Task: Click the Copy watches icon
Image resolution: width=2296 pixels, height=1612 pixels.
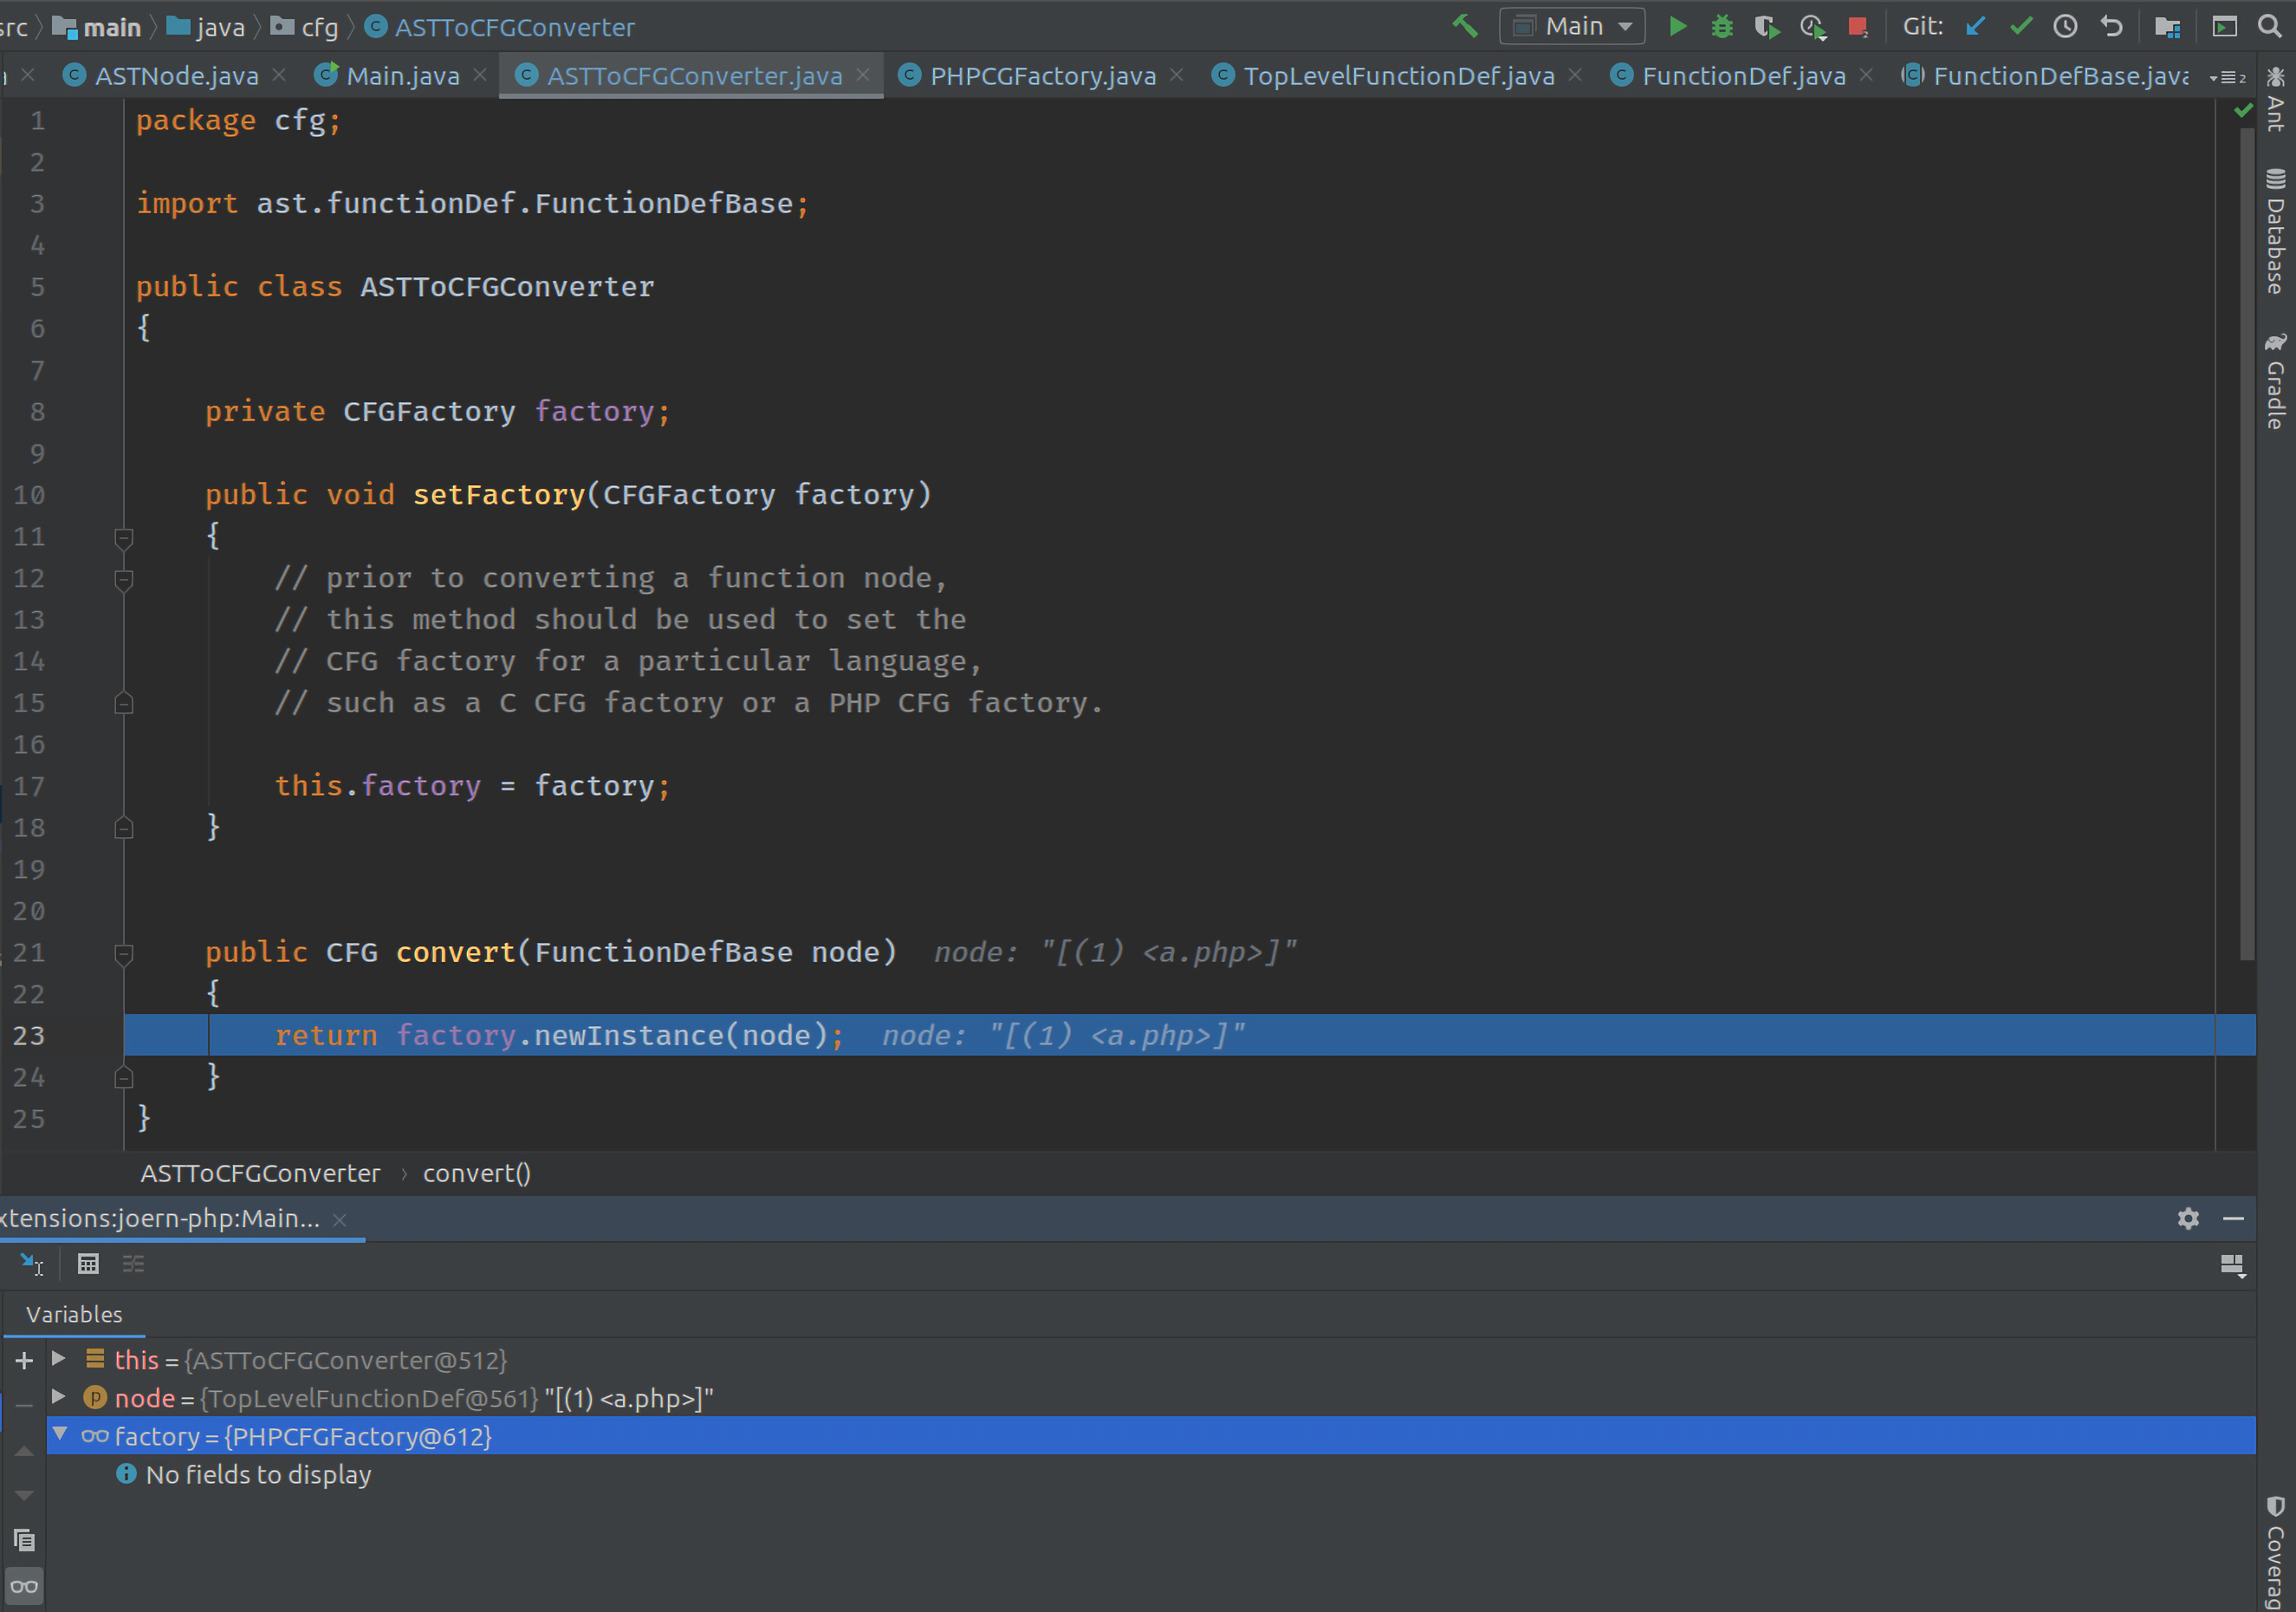Action: pos(25,1540)
